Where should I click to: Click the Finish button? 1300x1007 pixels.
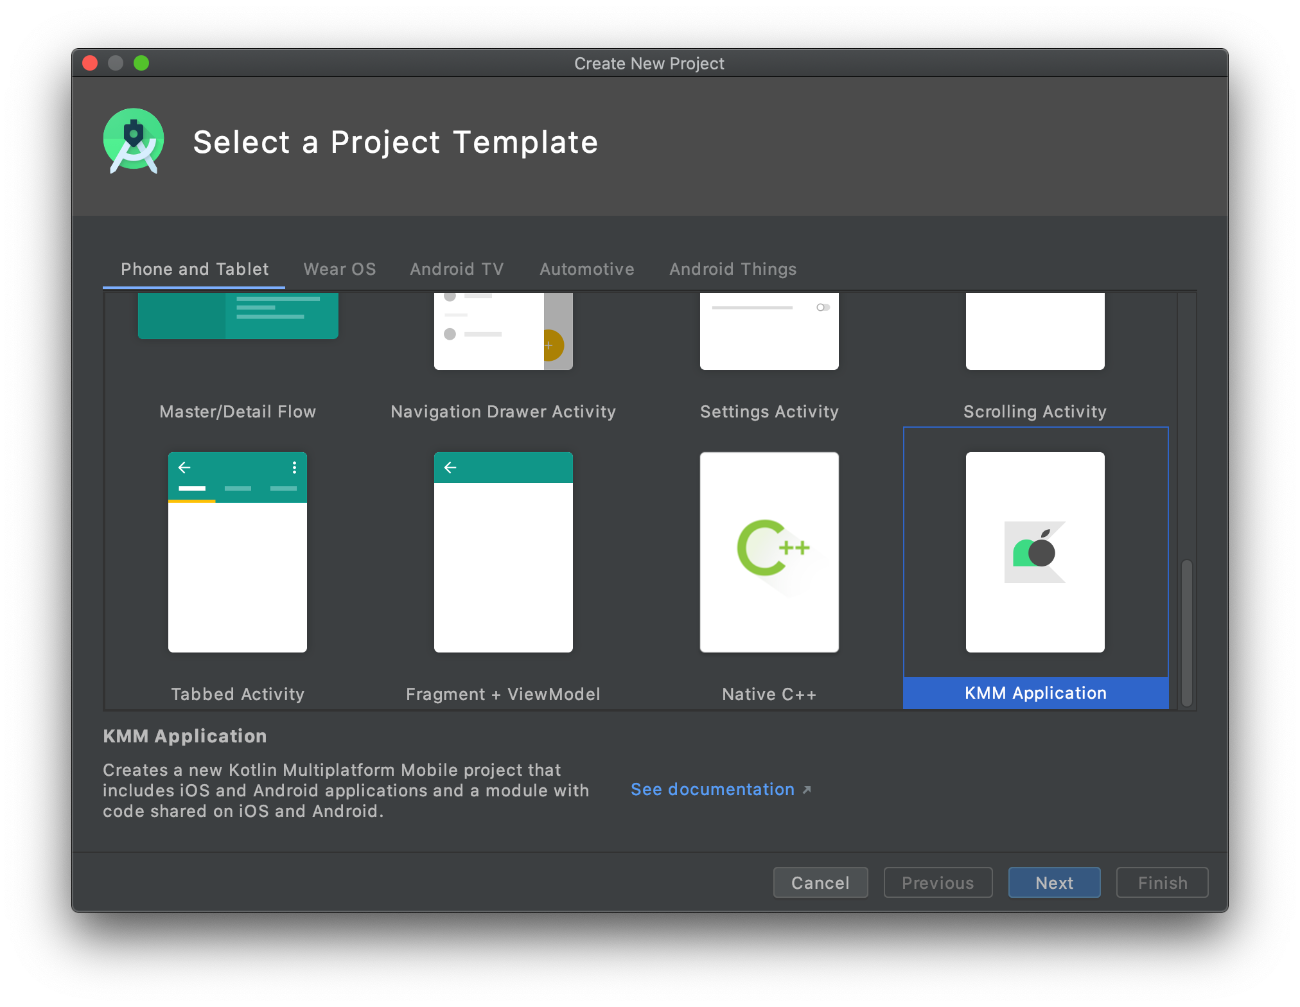tap(1162, 883)
